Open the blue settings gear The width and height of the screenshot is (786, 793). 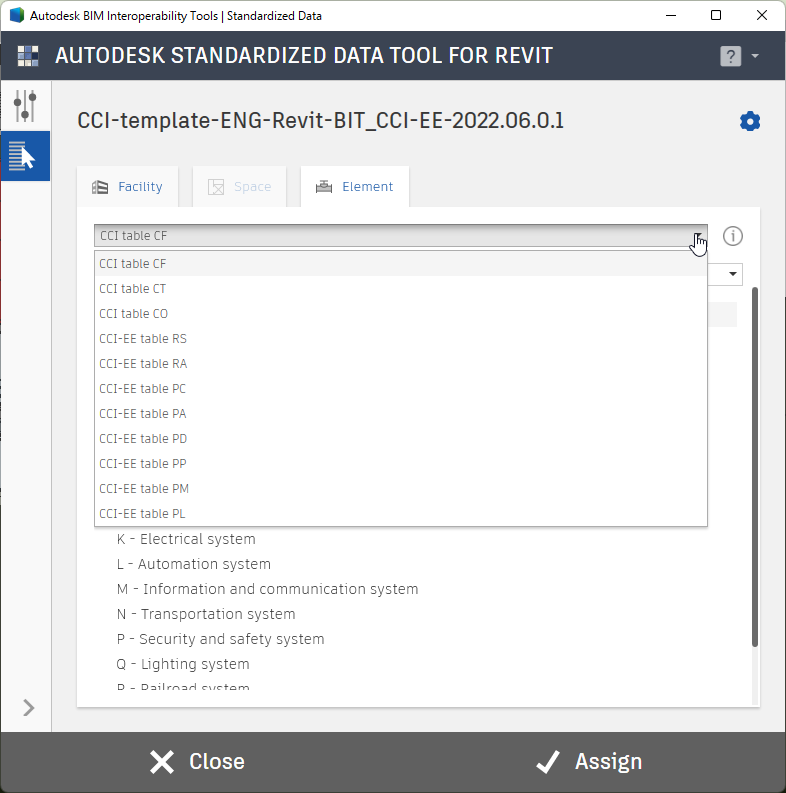coord(750,121)
